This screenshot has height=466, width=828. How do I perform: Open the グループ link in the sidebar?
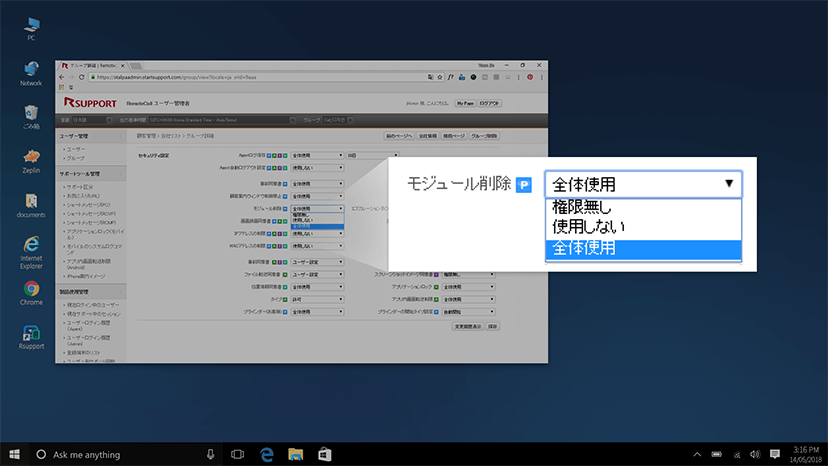click(x=76, y=159)
